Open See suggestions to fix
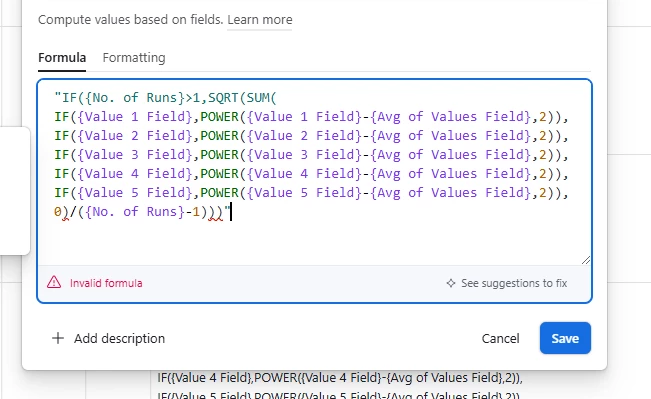 (507, 283)
